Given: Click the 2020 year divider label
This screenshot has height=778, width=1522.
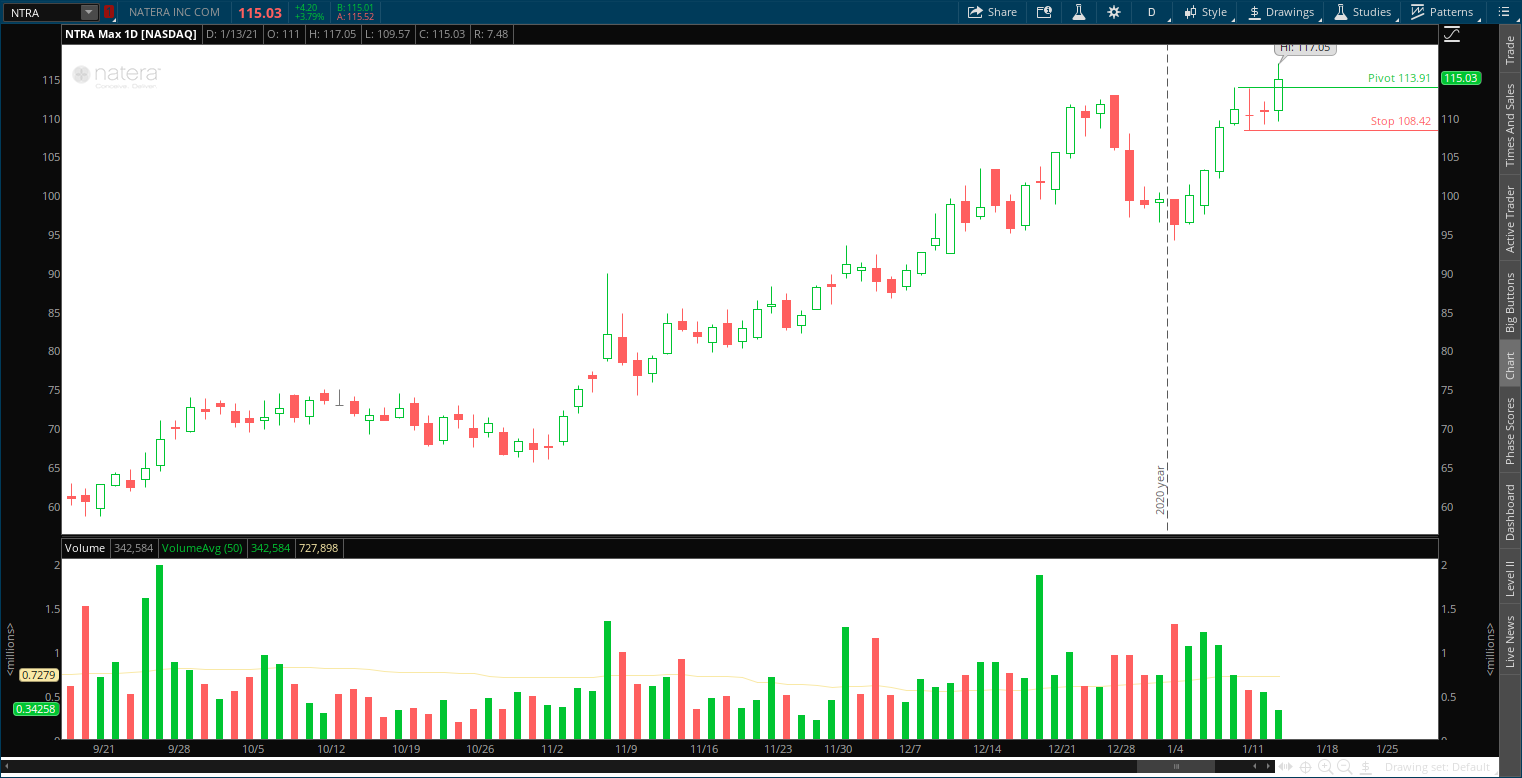Looking at the screenshot, I should tap(1160, 490).
